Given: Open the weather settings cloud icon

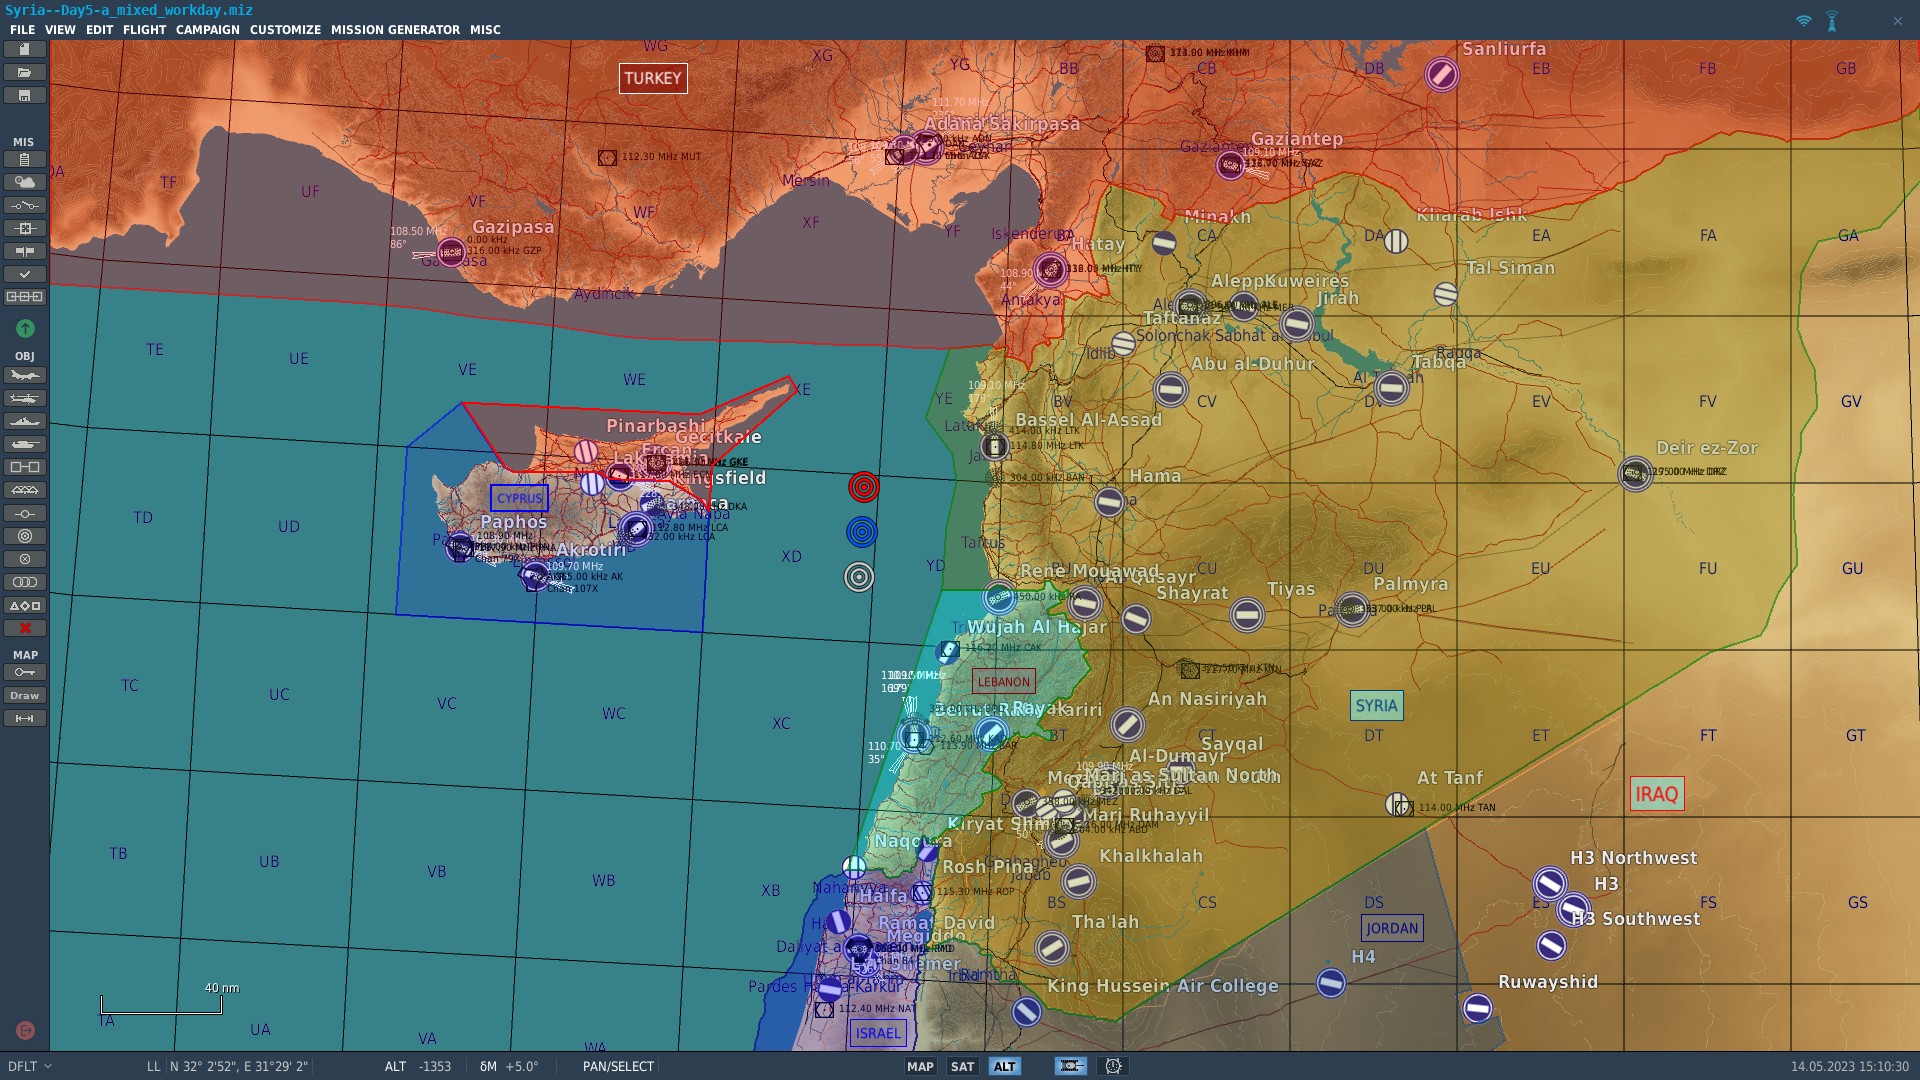Looking at the screenshot, I should (25, 183).
